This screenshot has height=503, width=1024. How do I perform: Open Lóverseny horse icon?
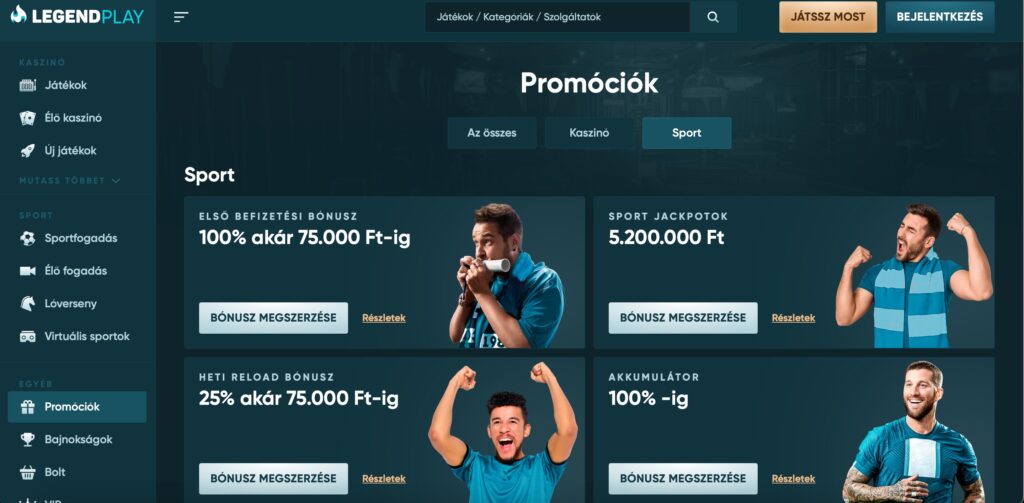[x=27, y=304]
